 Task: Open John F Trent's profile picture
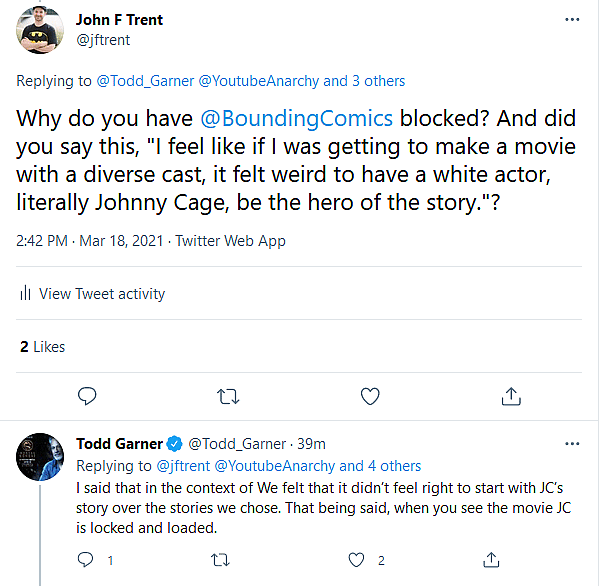click(x=41, y=30)
